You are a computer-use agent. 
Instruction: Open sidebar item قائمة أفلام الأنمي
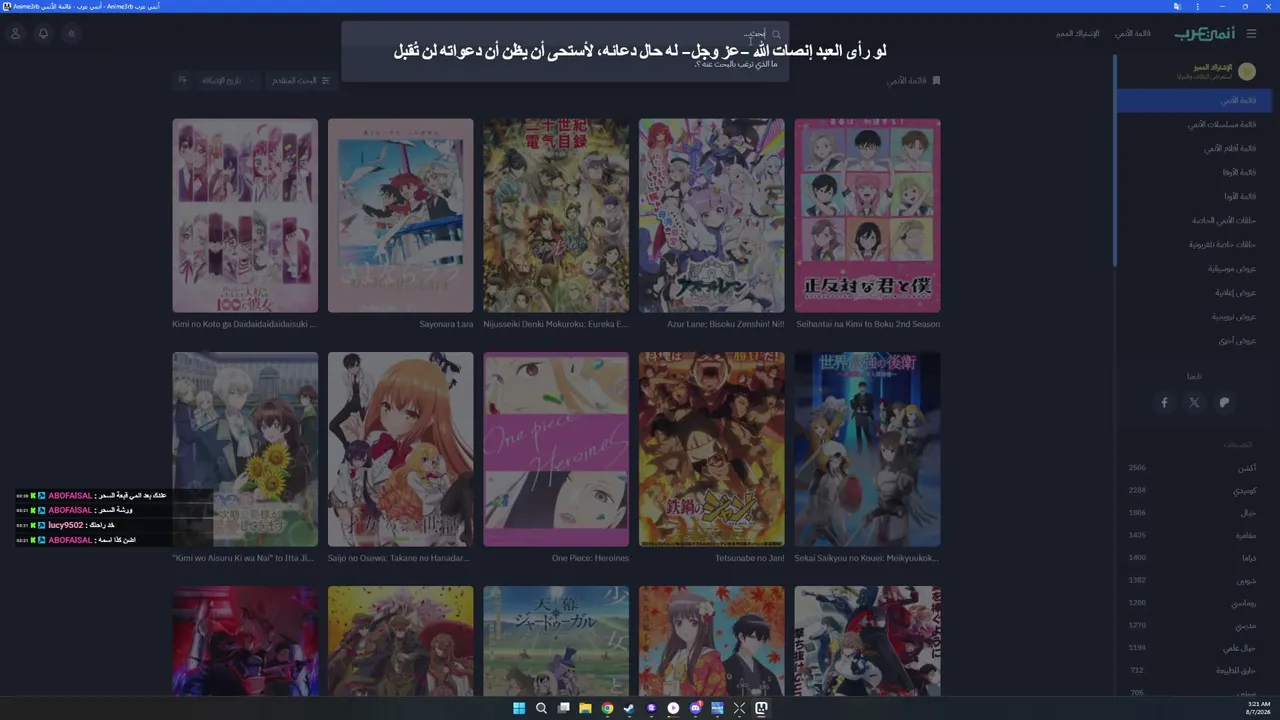tap(1194, 148)
